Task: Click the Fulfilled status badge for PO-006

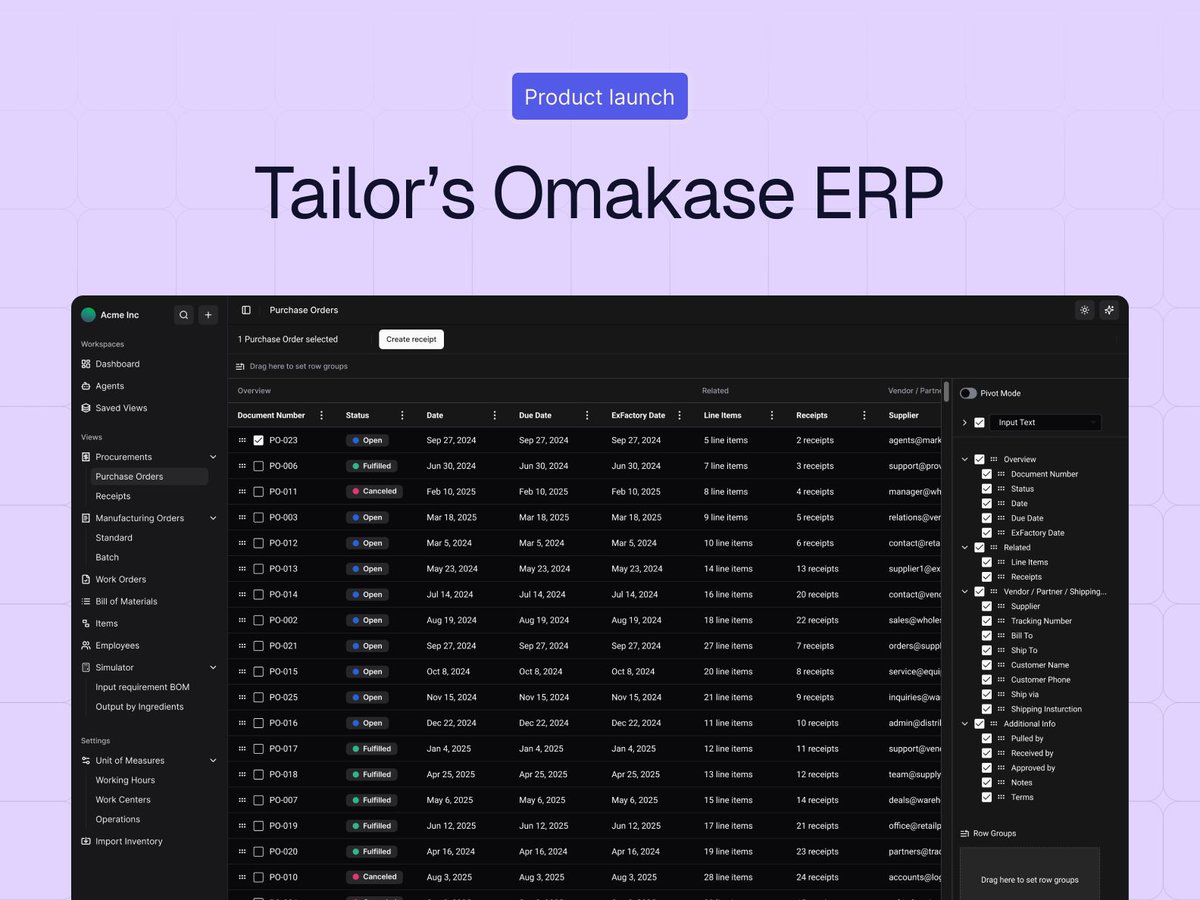Action: coord(373,466)
